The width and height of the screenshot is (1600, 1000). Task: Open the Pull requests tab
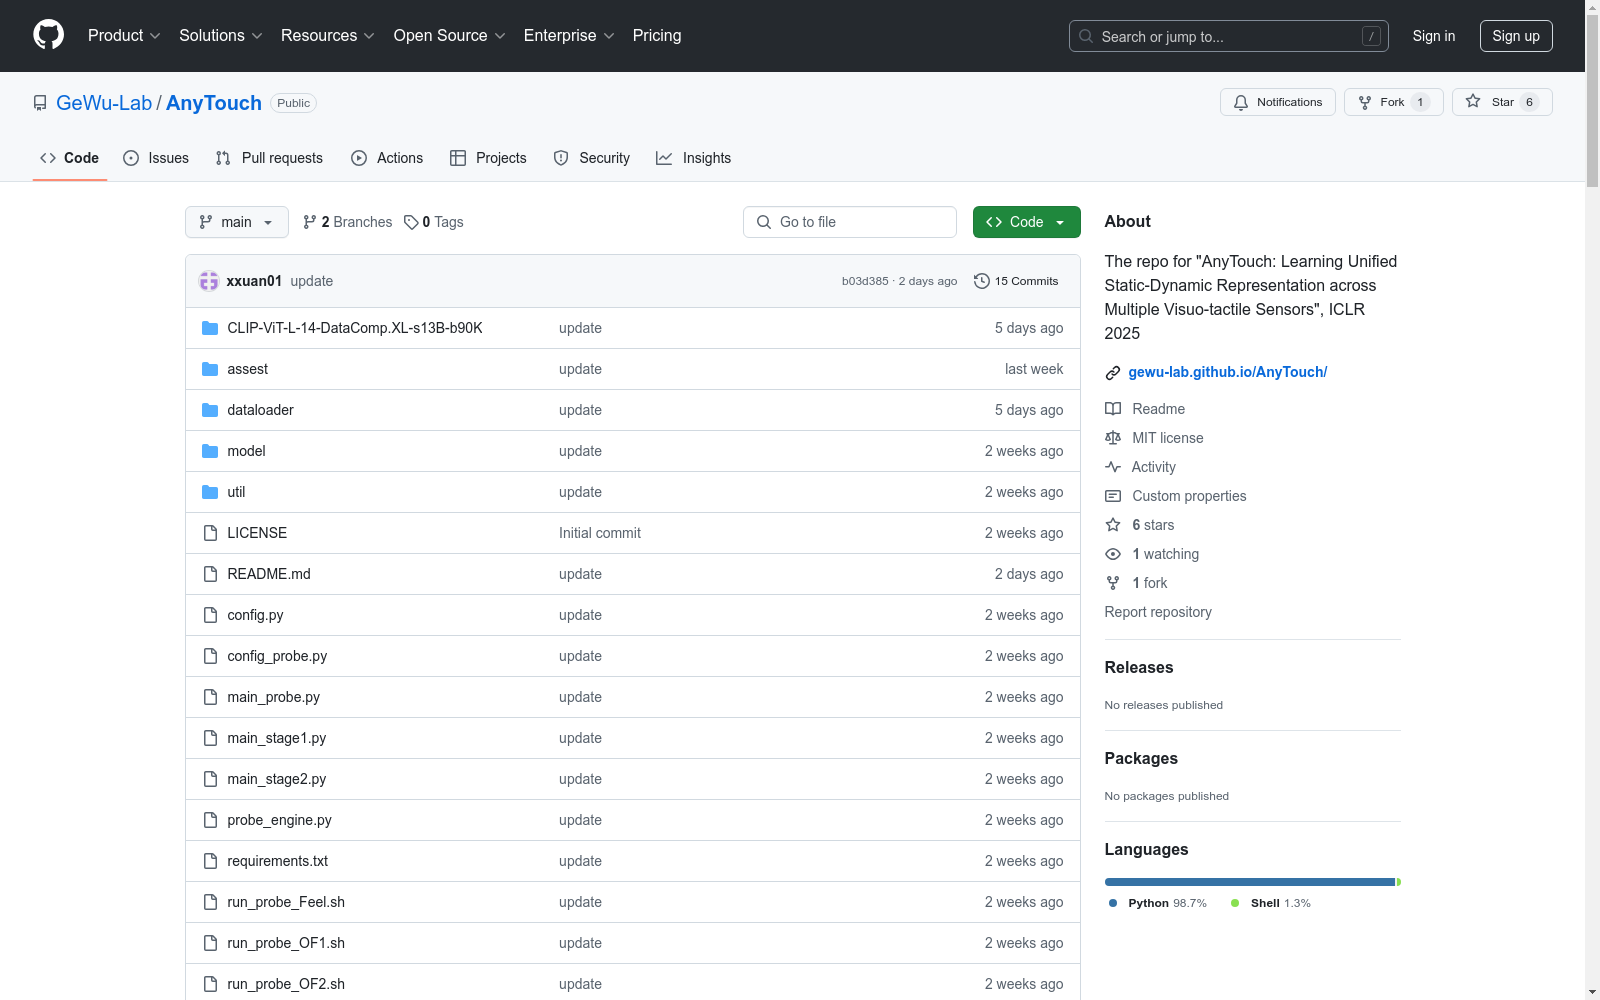[269, 158]
